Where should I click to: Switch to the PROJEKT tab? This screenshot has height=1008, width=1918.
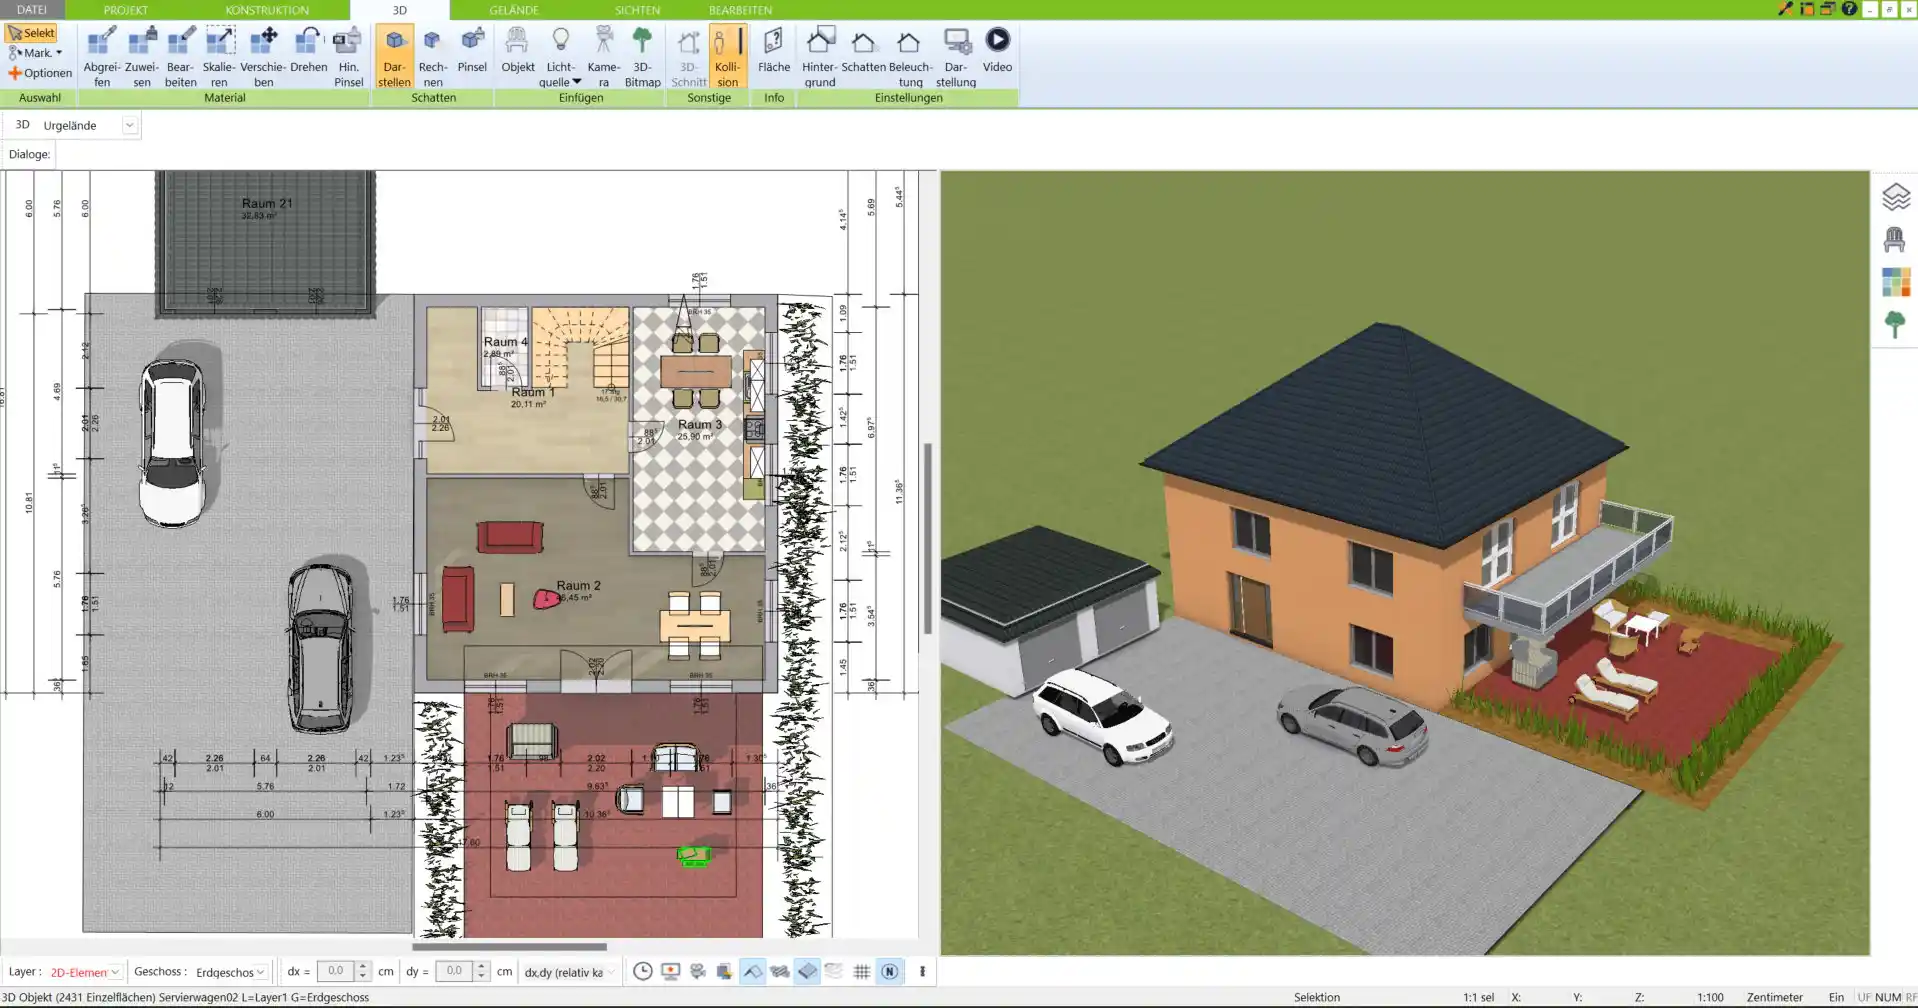126,10
